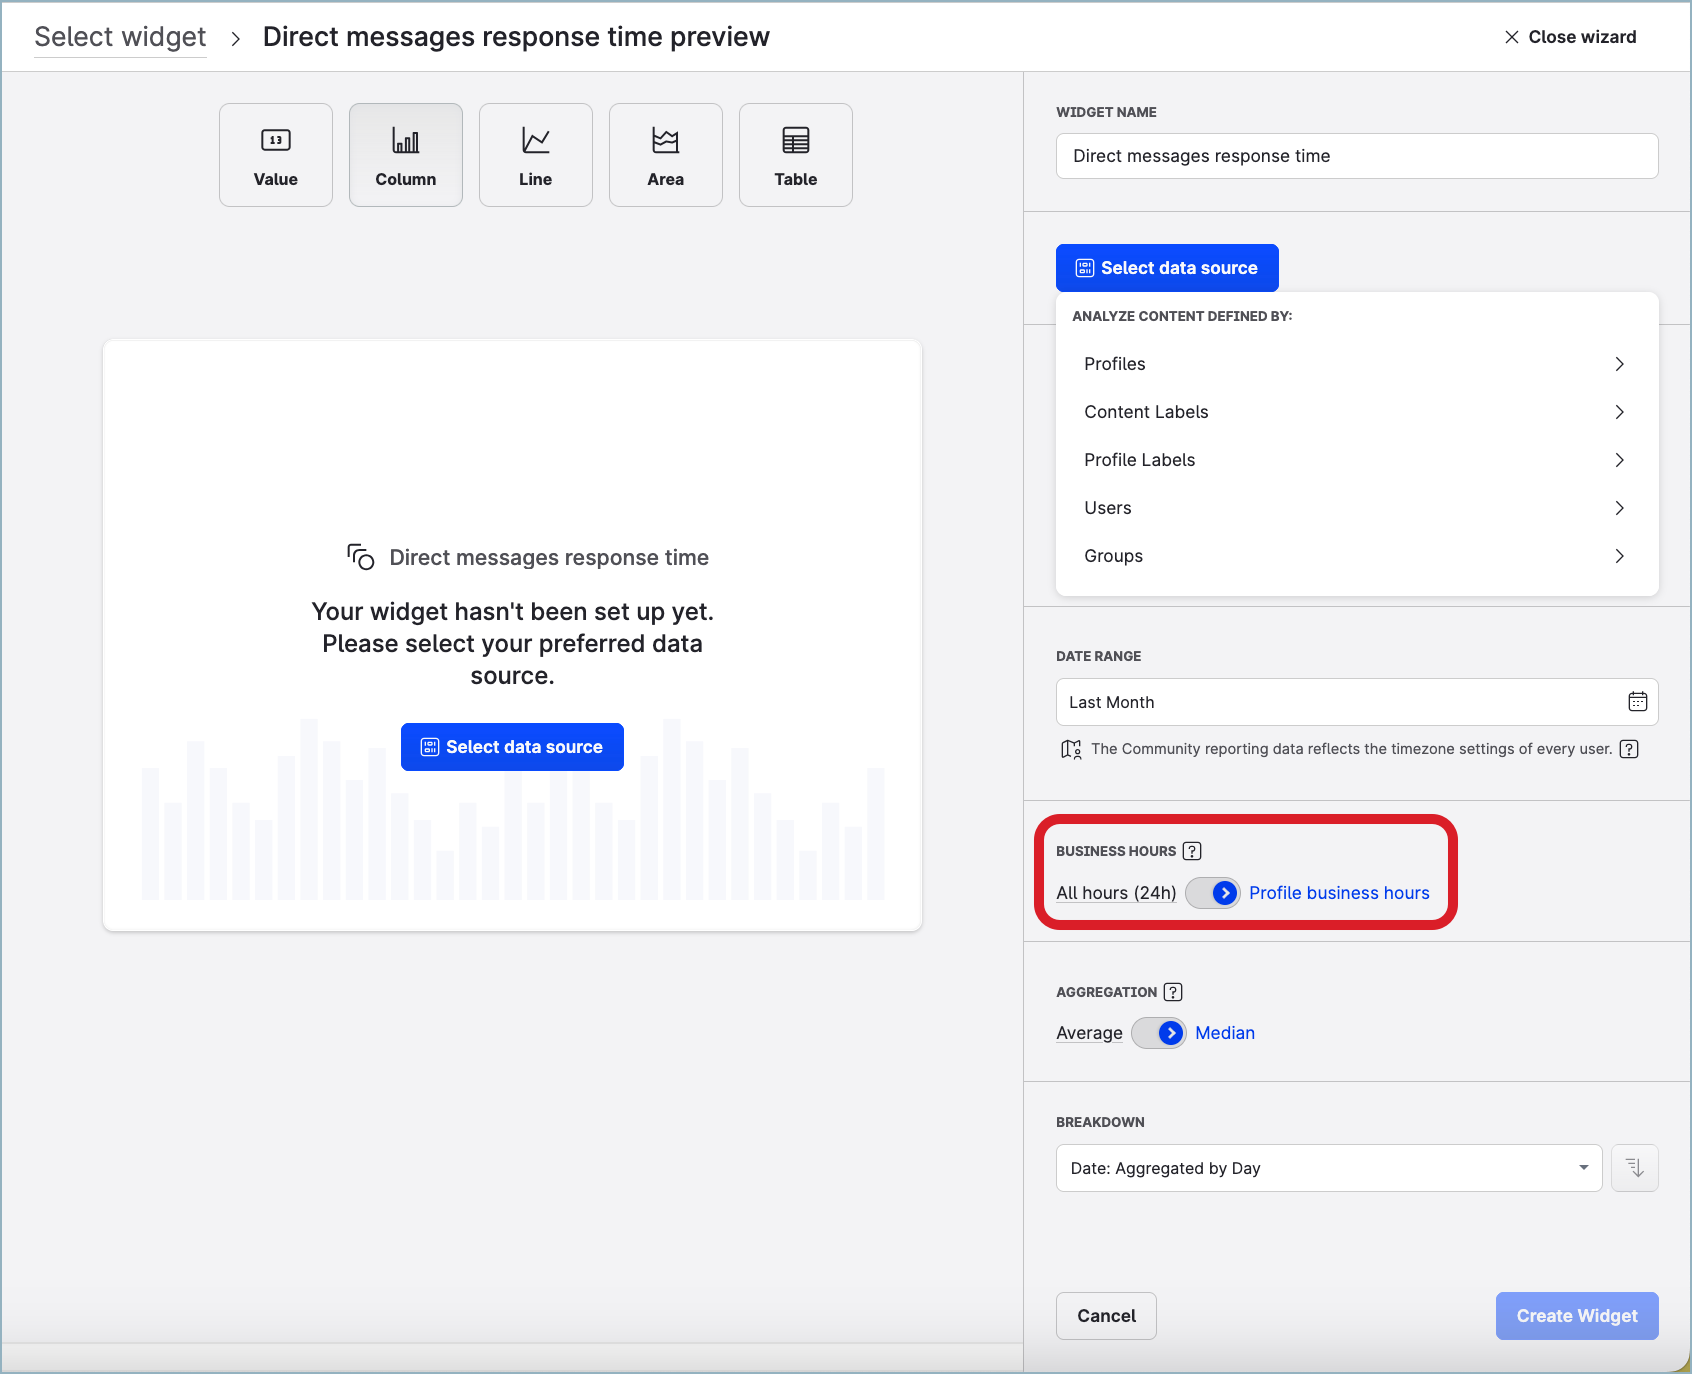Click the Business Hours help question mark

[x=1192, y=851]
